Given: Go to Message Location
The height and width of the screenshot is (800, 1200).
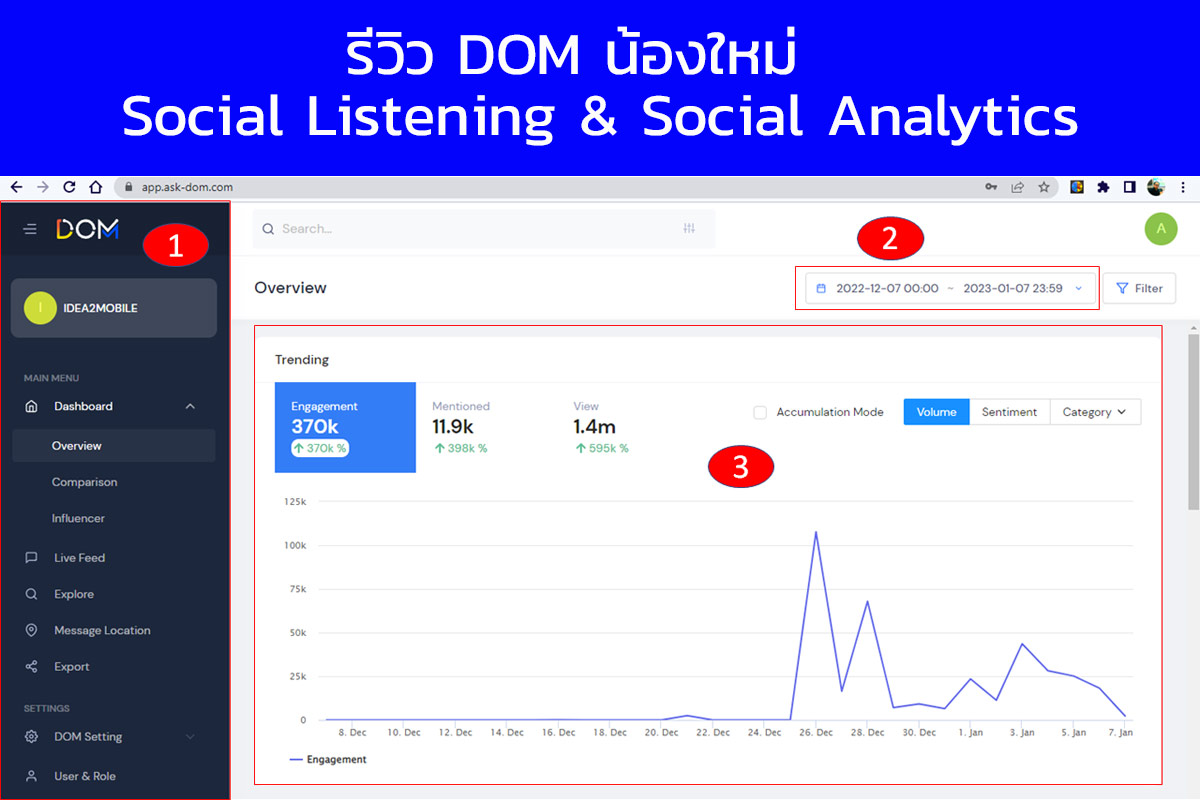Looking at the screenshot, I should coord(102,630).
